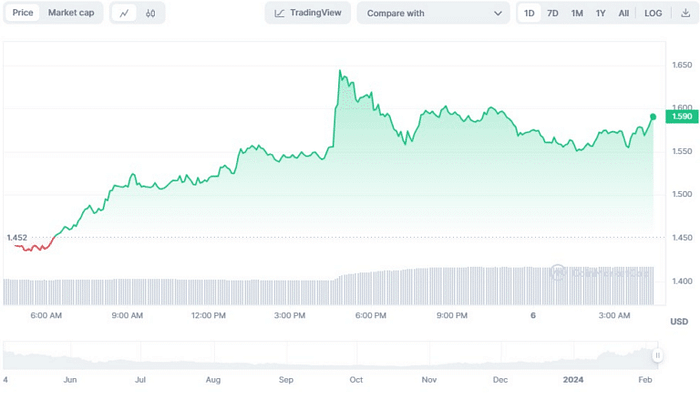Click the range slider handle near Feb
The height and width of the screenshot is (398, 700).
pos(657,356)
